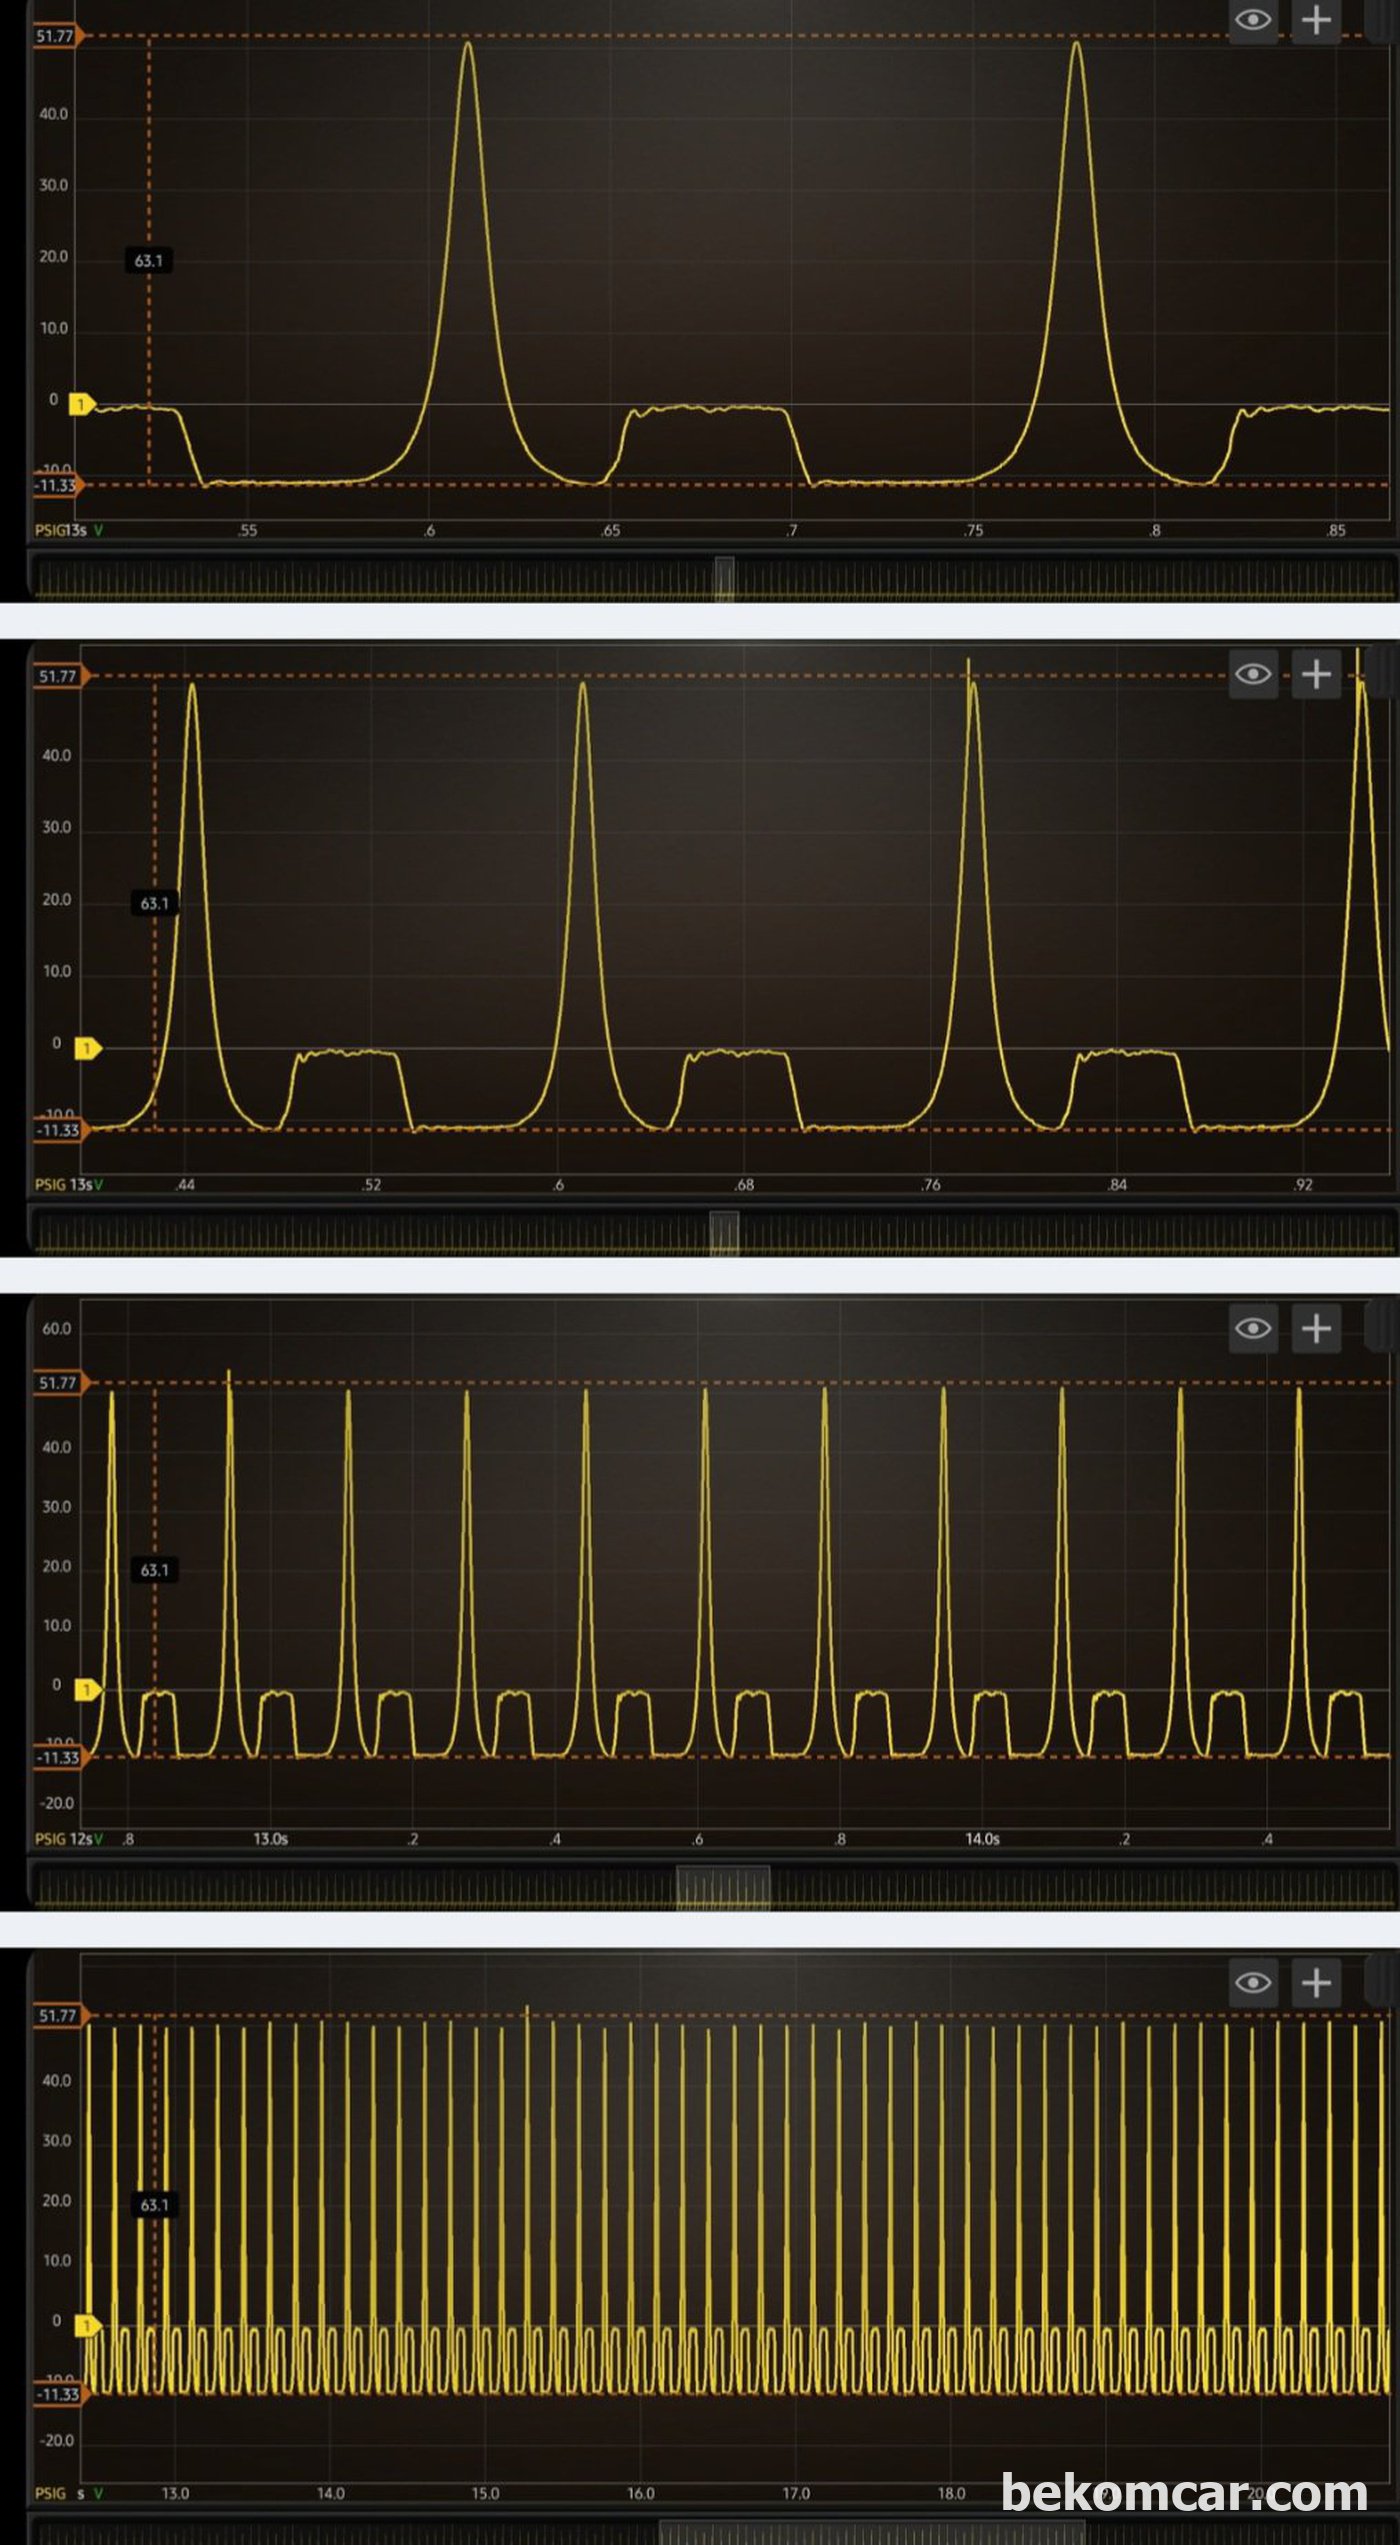Click the 60.0 axis label in third chart
1400x2545 pixels.
click(56, 1329)
